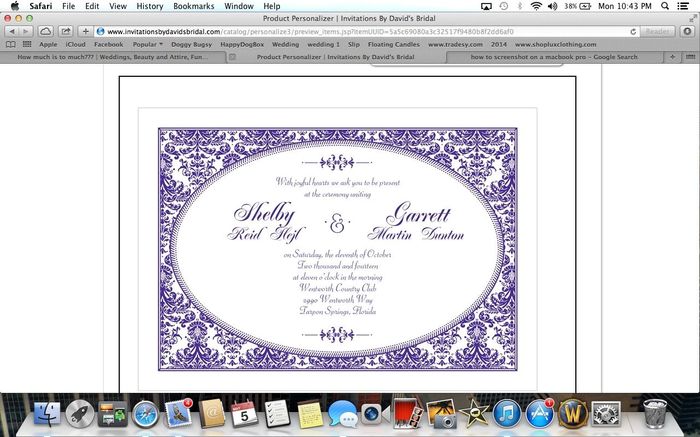Open Contacts book in the Dock

pos(211,414)
